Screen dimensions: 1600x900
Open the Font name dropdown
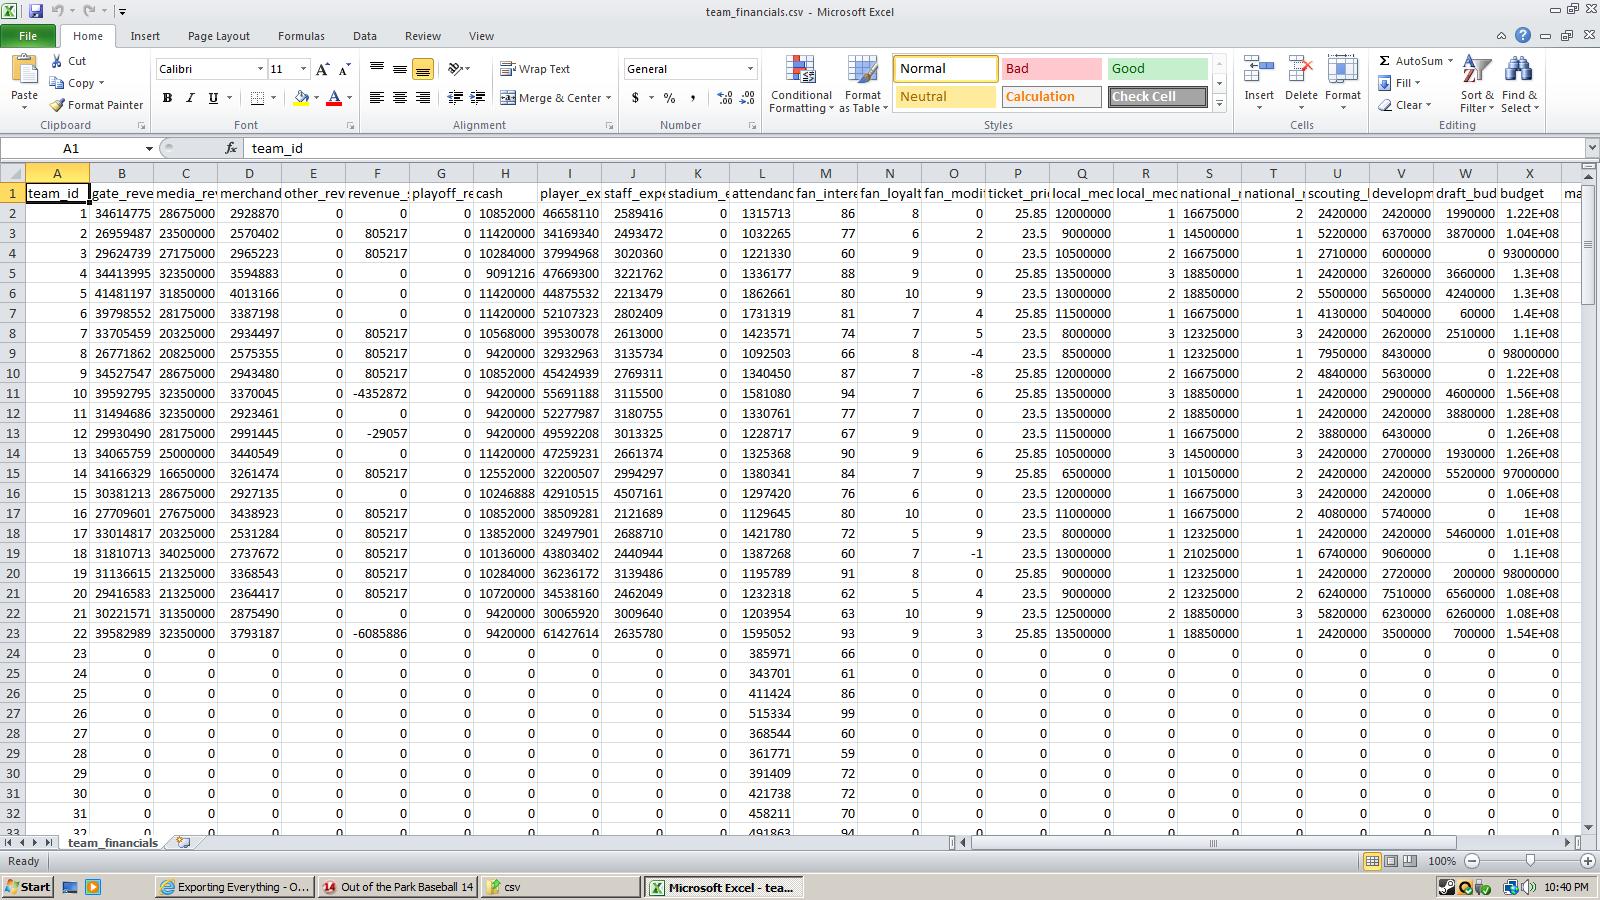(x=260, y=69)
